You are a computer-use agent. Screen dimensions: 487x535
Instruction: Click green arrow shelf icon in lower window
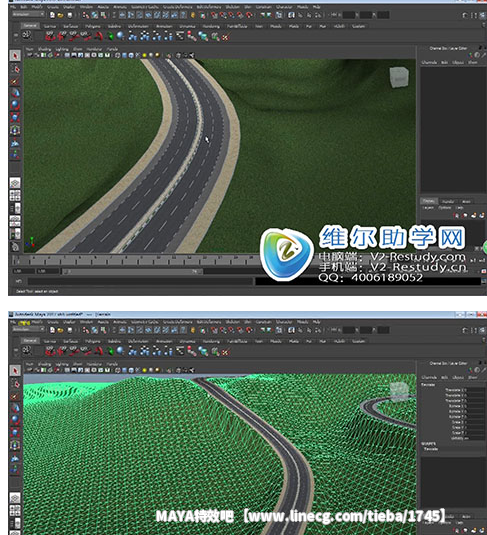point(110,351)
